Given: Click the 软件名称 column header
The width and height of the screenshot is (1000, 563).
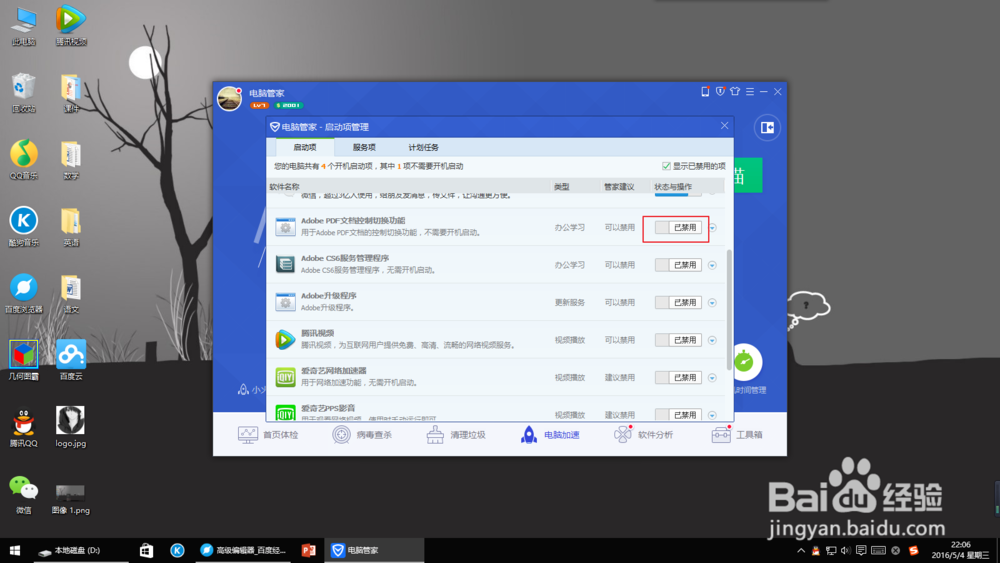Looking at the screenshot, I should coord(284,187).
